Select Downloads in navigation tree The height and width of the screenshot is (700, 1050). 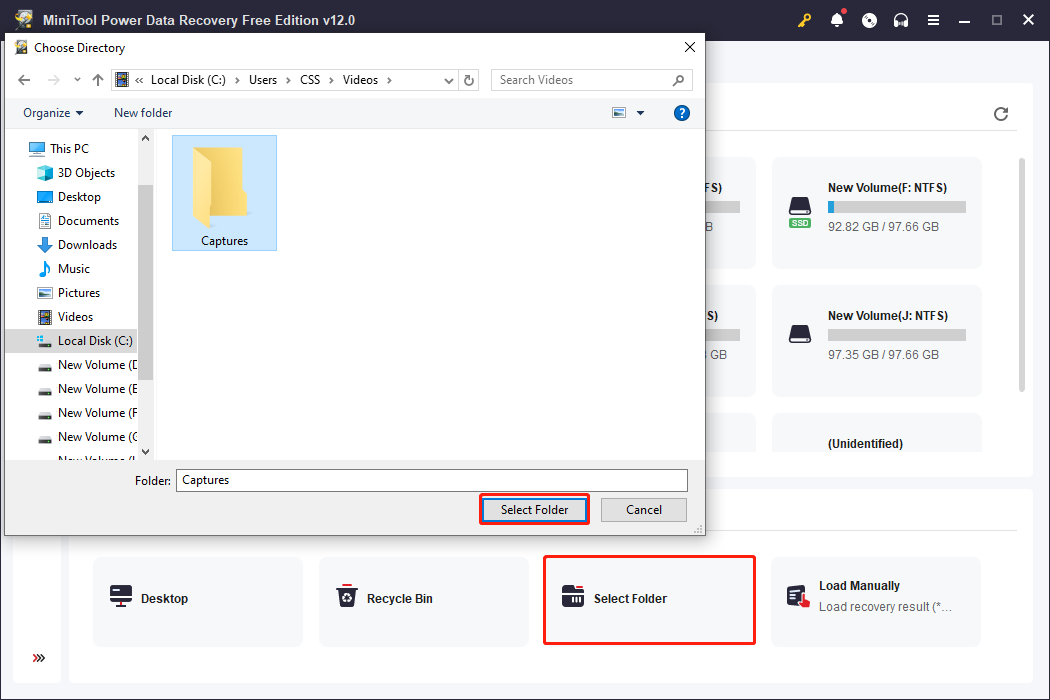(x=77, y=245)
